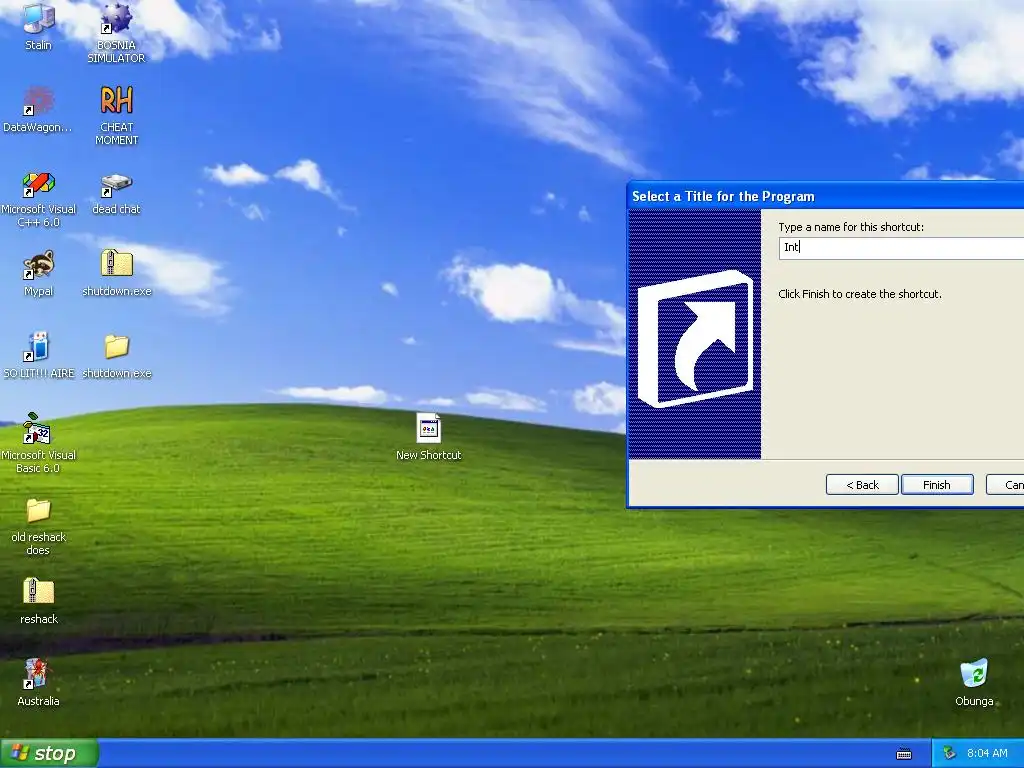This screenshot has width=1024, height=768.
Task: Focus the shortcut name input field
Action: pos(901,248)
